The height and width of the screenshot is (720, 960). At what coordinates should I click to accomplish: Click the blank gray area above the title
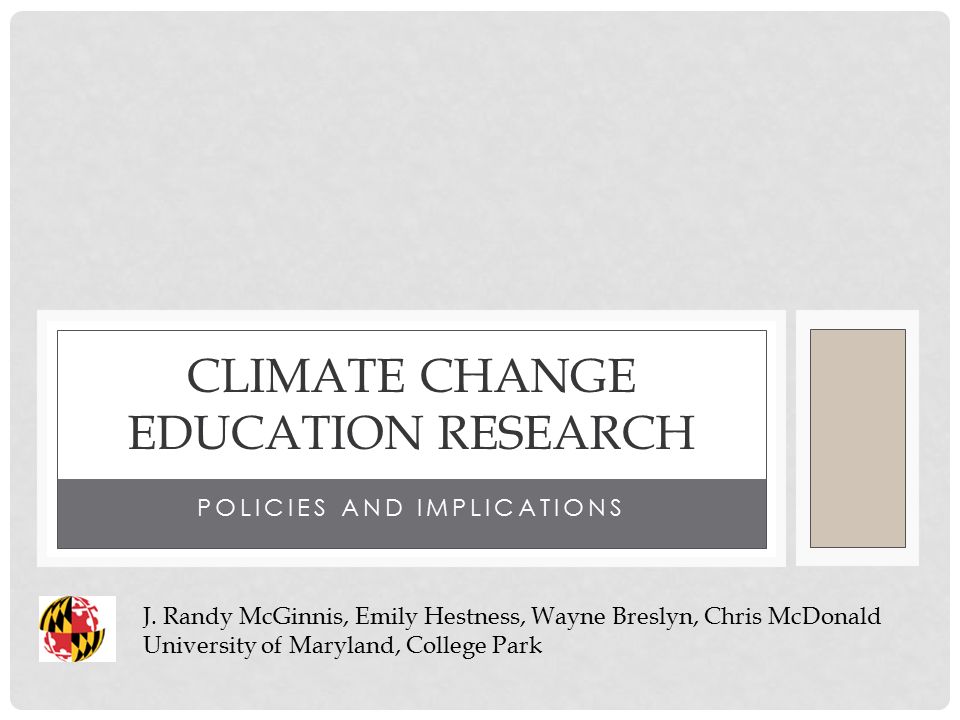[x=480, y=159]
